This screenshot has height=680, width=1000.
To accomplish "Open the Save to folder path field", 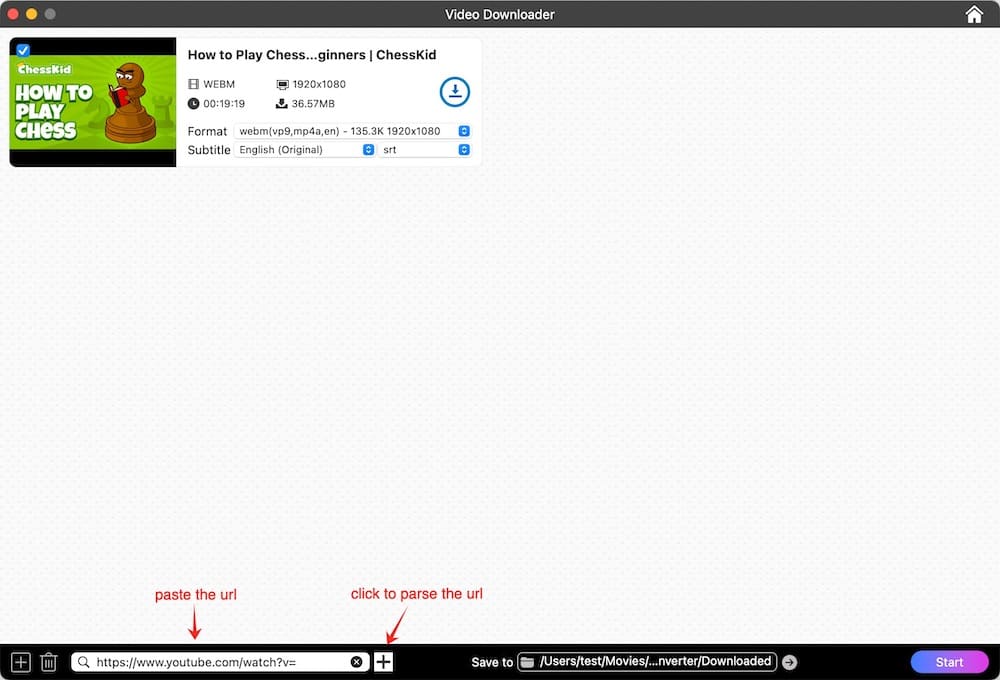I will click(647, 662).
